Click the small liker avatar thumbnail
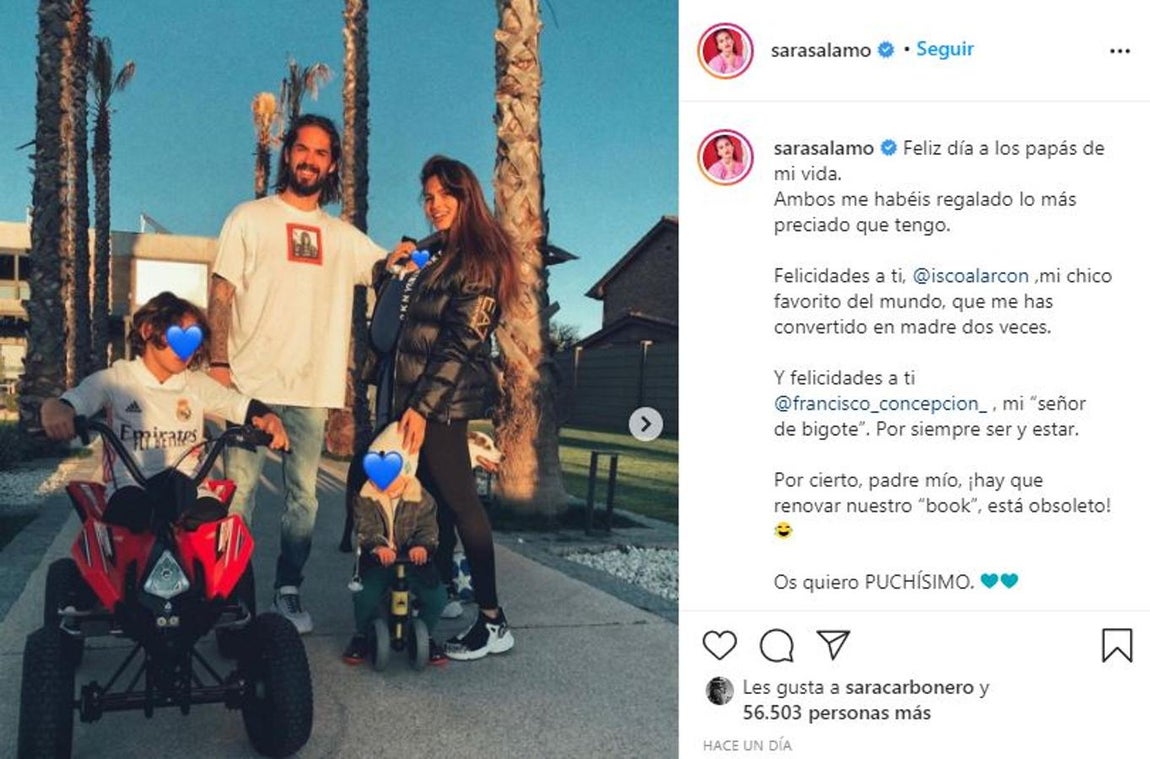Screen dimensions: 1150x759 (719, 691)
